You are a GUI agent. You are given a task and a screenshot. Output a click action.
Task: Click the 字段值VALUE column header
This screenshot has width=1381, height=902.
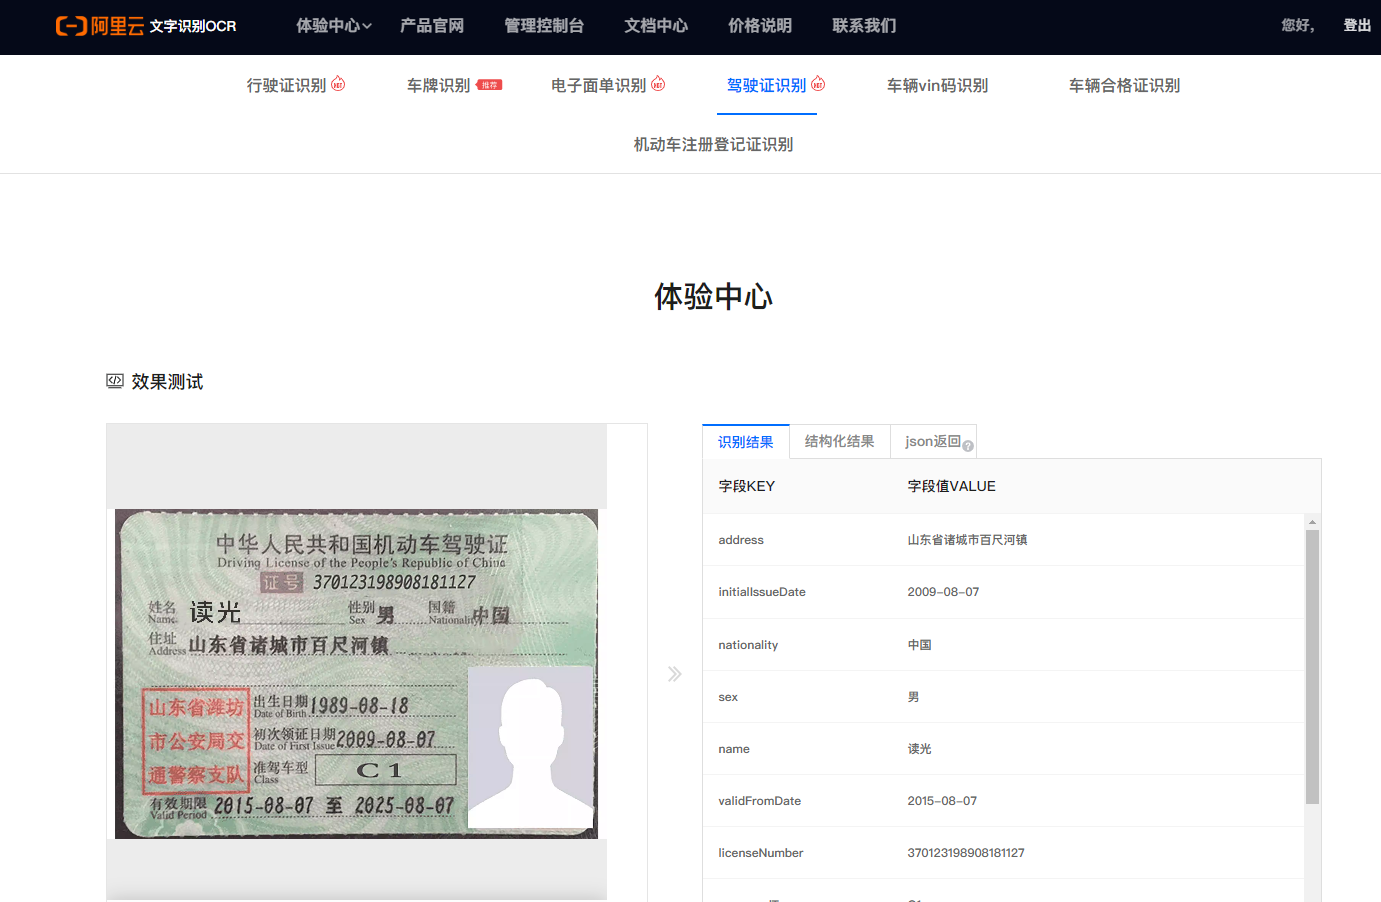[951, 486]
